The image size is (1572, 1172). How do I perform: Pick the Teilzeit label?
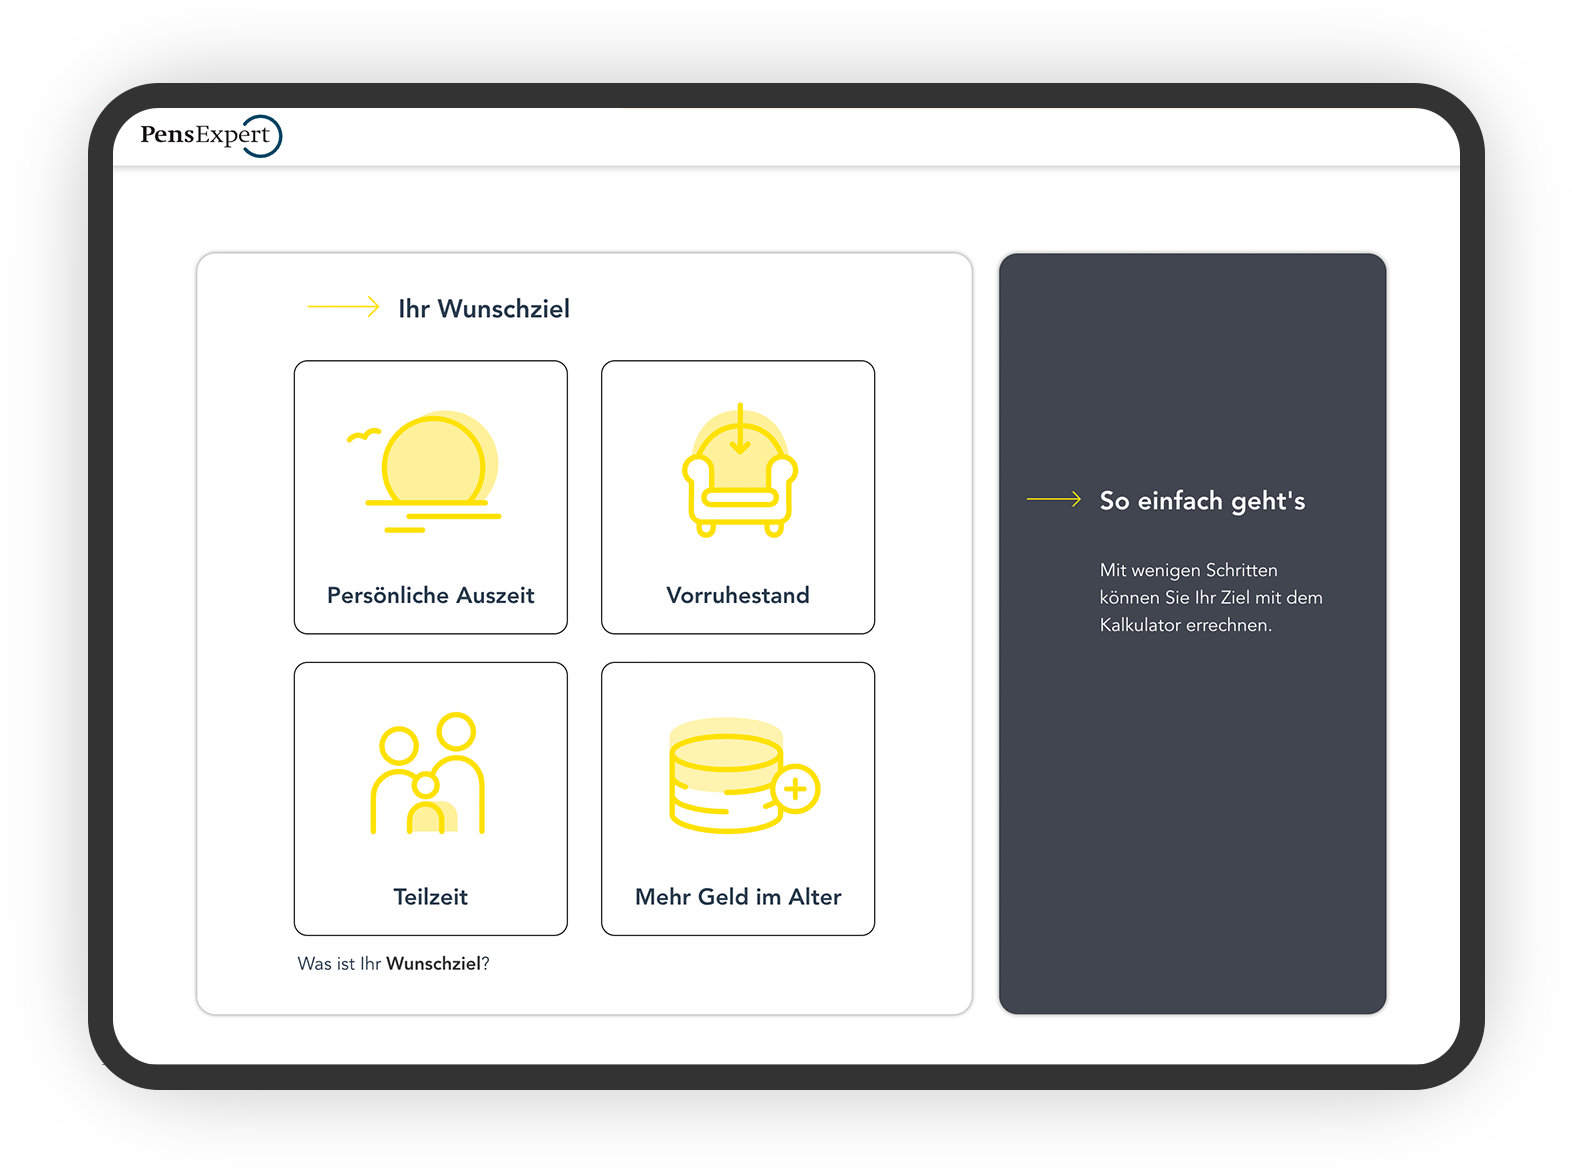point(430,897)
